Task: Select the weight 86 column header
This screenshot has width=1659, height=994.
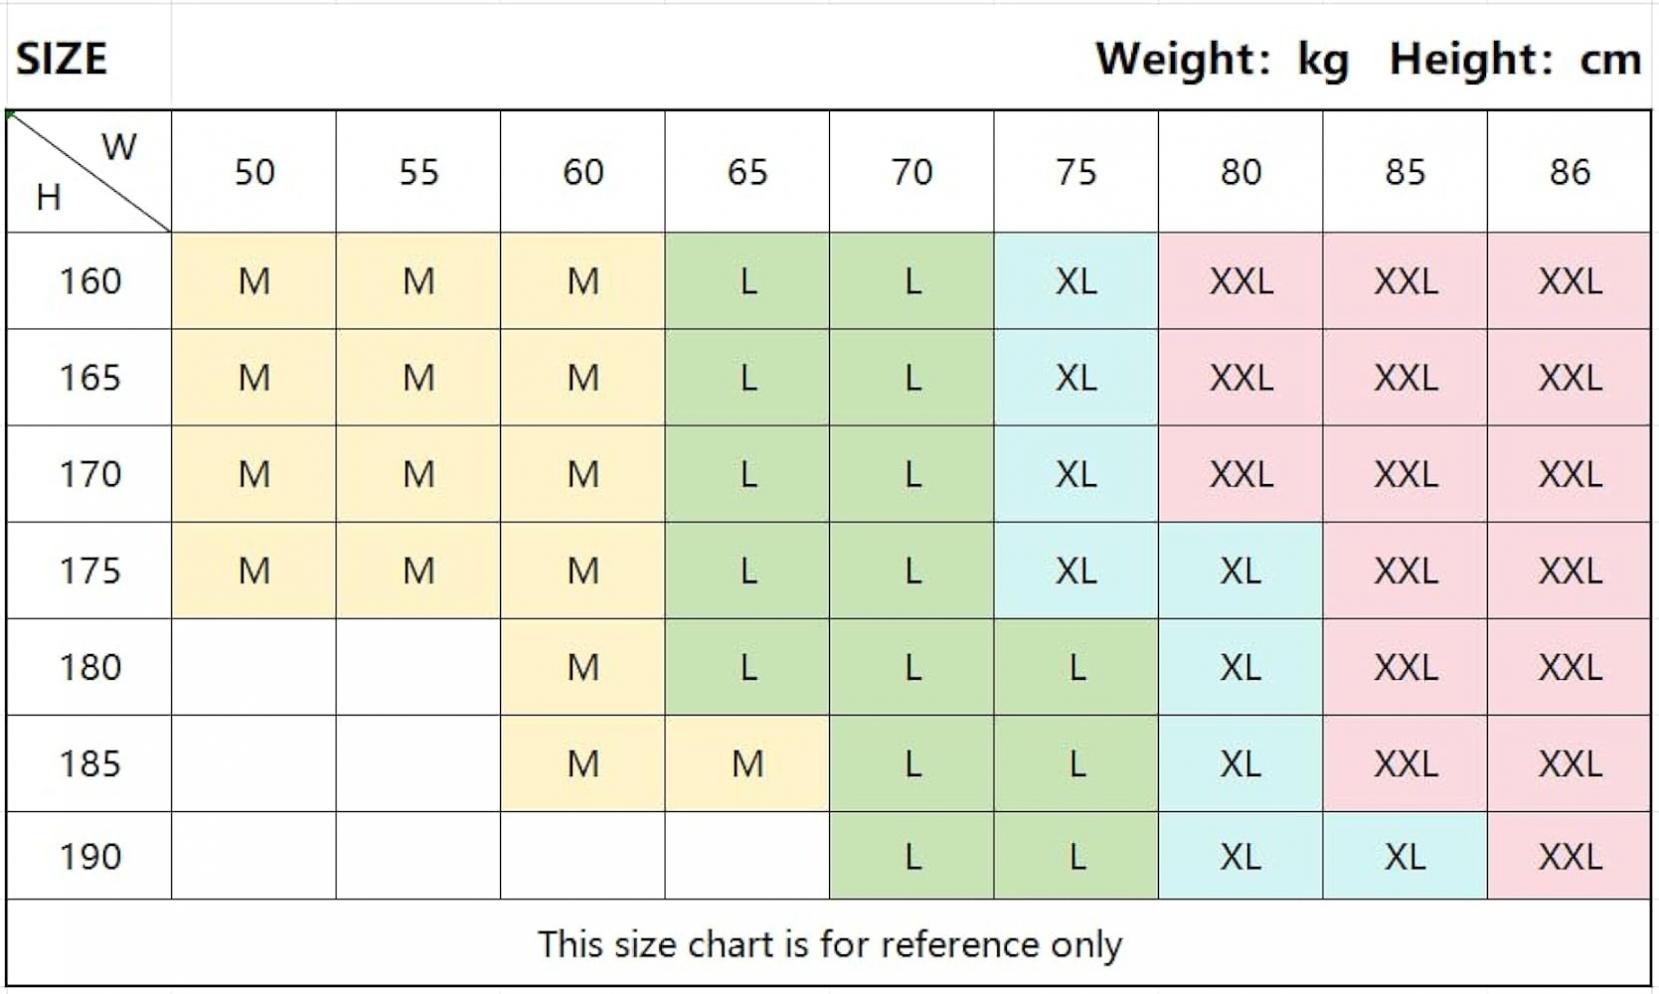Action: click(x=1569, y=171)
